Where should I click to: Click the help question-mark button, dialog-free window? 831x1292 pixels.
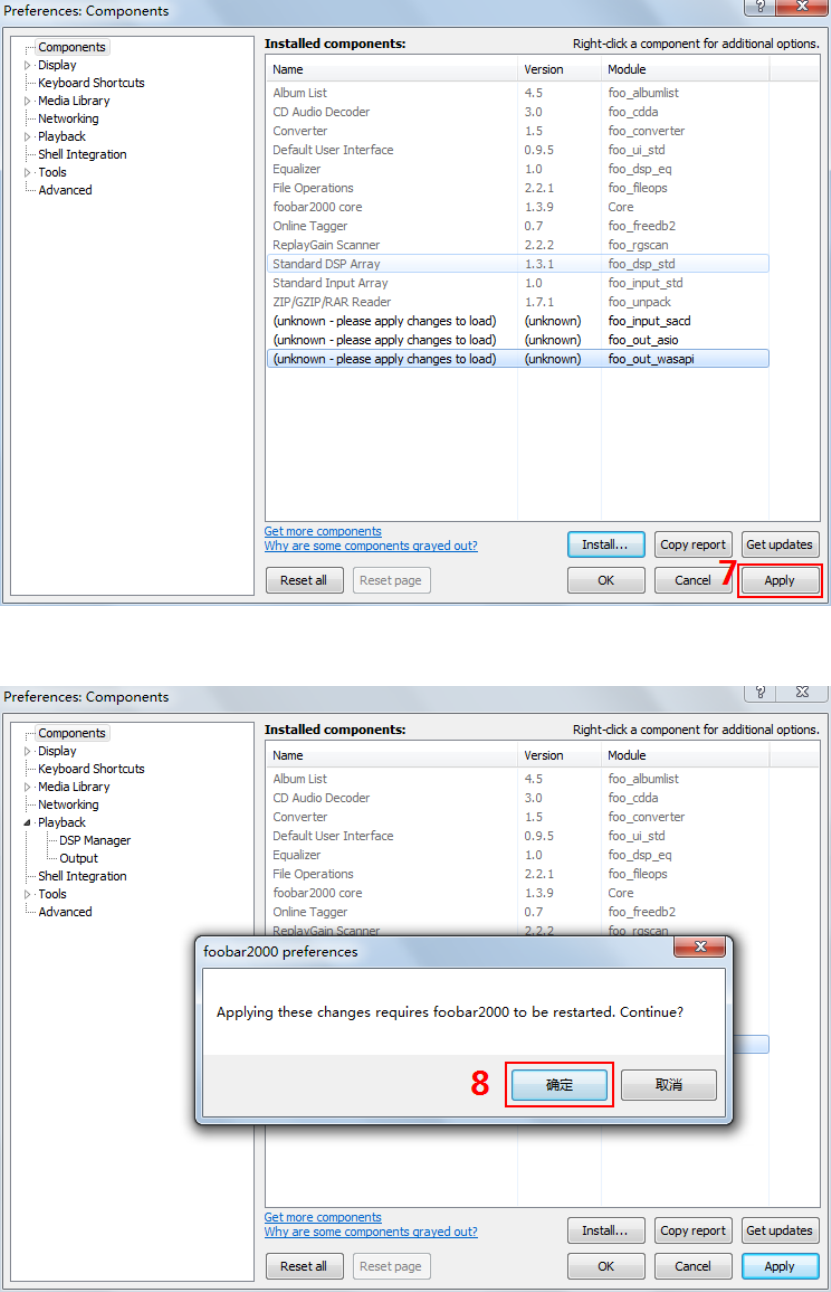[x=758, y=7]
